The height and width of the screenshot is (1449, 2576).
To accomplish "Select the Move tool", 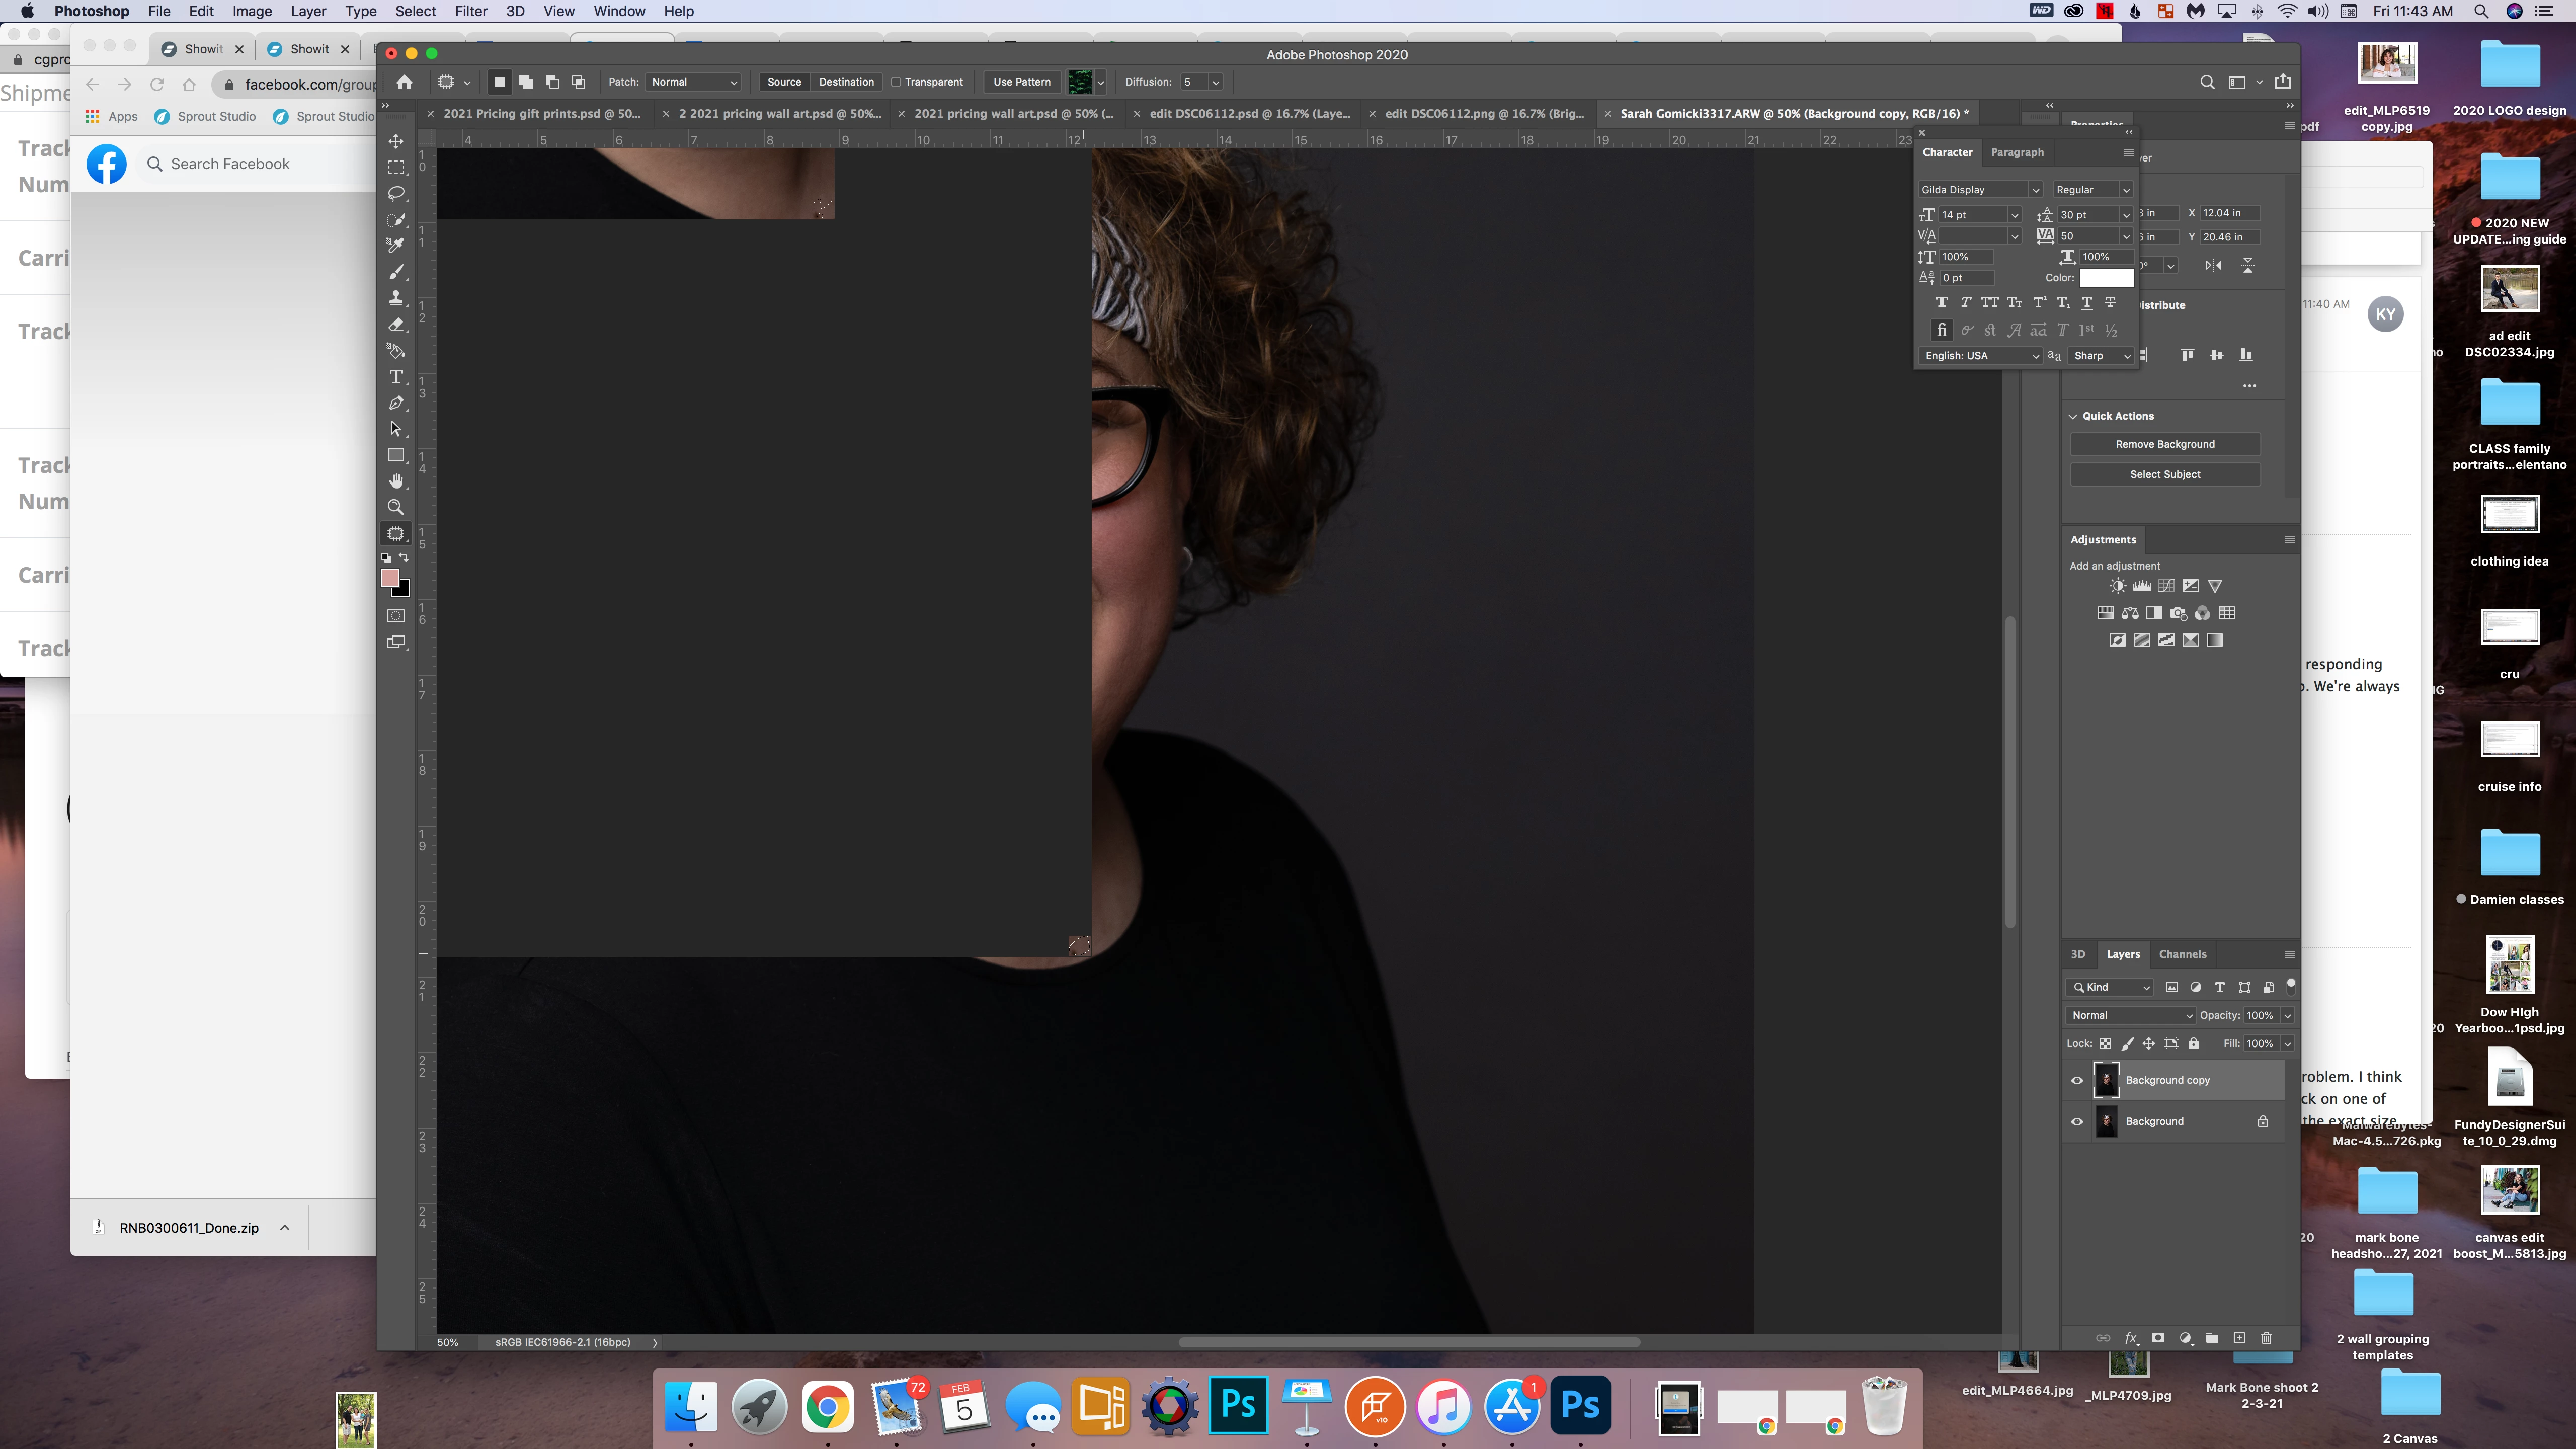I will [x=396, y=141].
